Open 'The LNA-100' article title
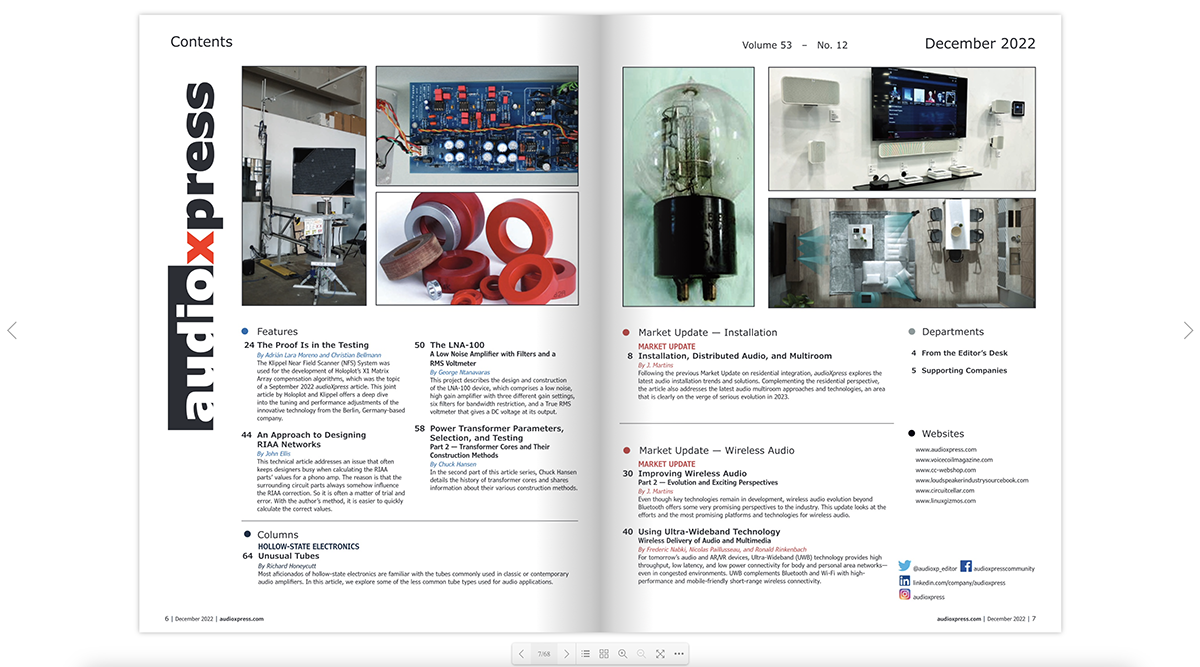Screen dimensions: 1200x667 click(457, 345)
